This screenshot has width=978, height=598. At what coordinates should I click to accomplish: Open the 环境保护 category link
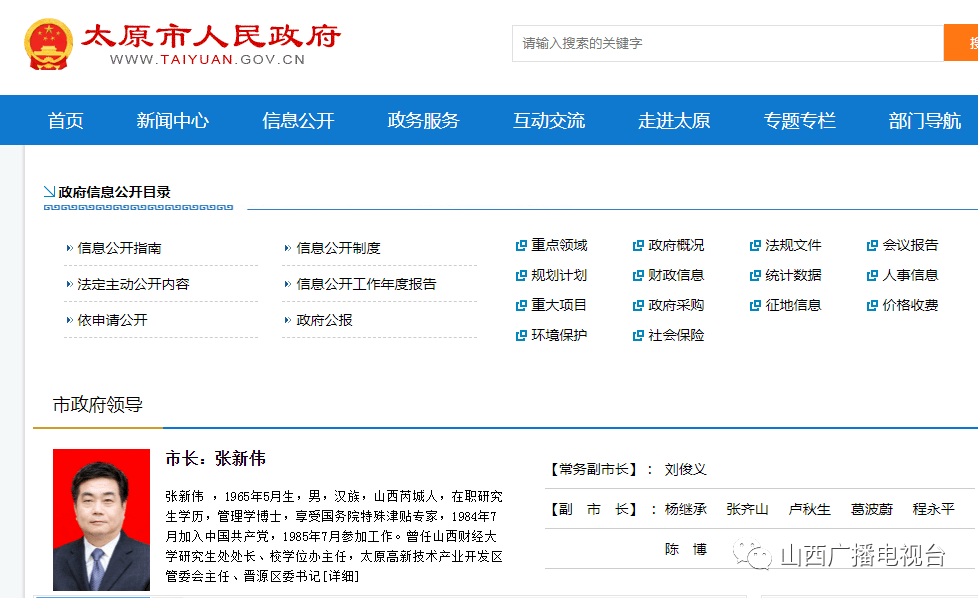(x=559, y=335)
